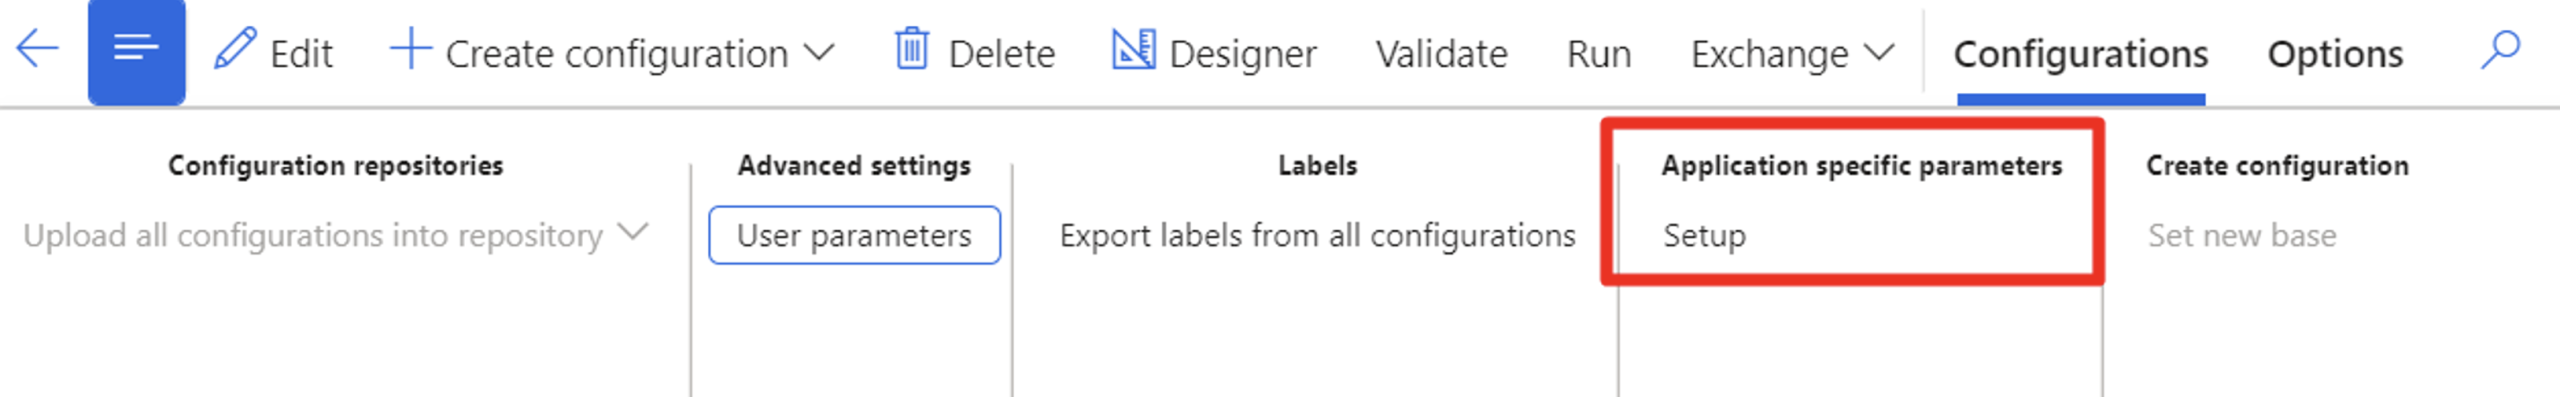Click Set new base option
The image size is (2560, 397).
click(x=2242, y=235)
